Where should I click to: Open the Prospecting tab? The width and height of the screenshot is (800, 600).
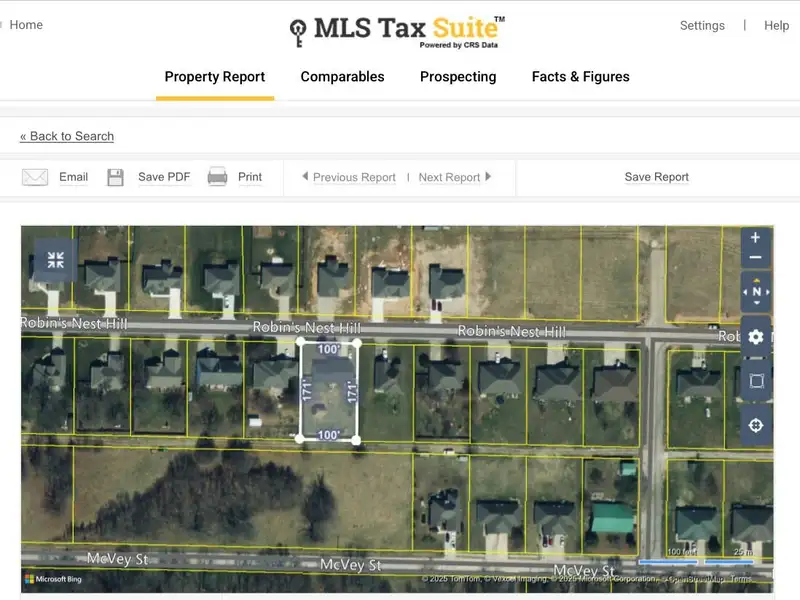pyautogui.click(x=458, y=77)
